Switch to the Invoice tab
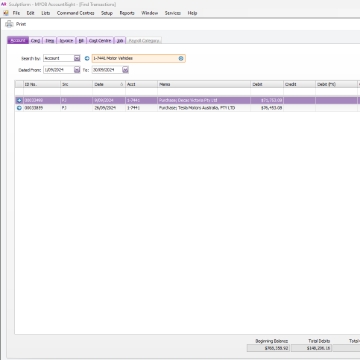The image size is (360, 360). [x=66, y=40]
